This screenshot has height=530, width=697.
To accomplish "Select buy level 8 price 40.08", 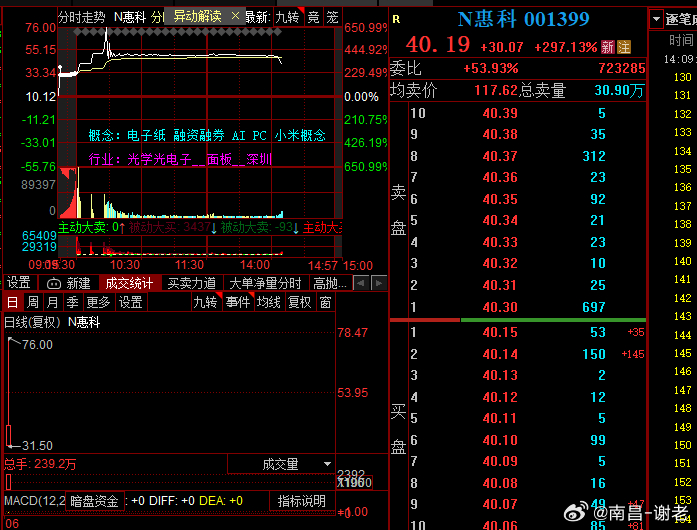I will 500,483.
